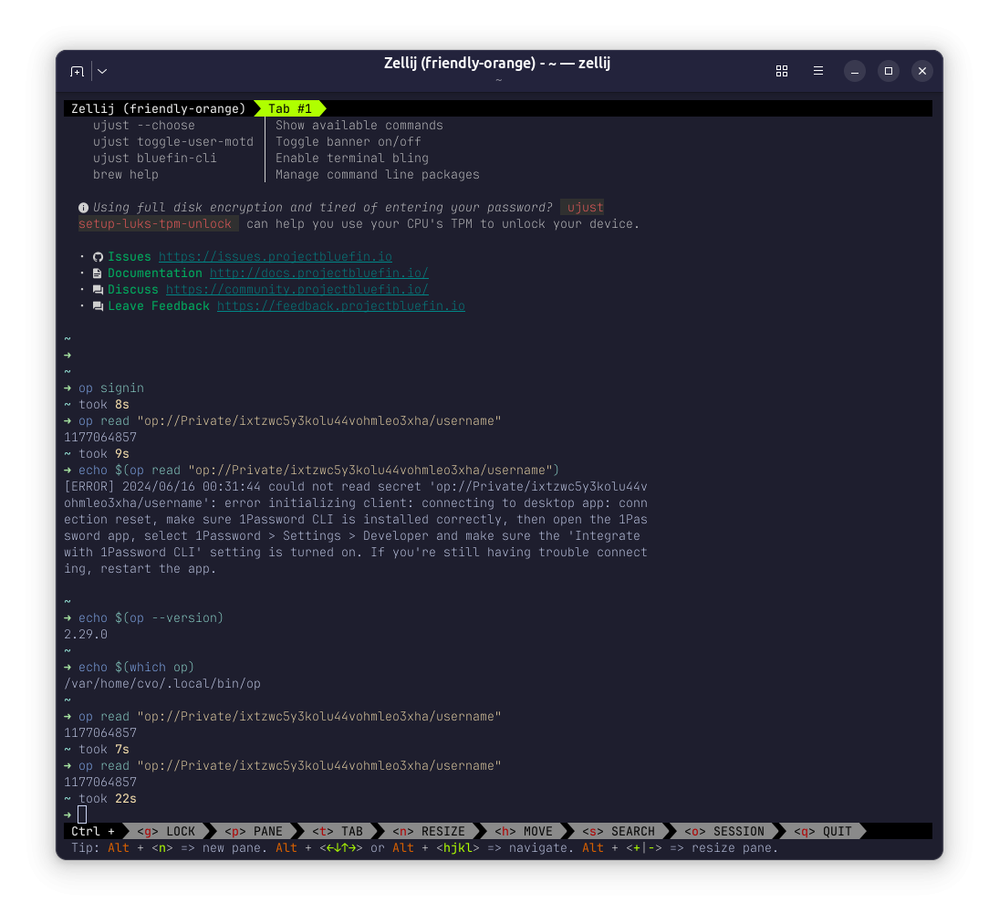Select the <s> SEARCH mode in status bar
The image size is (999, 921).
pos(619,831)
